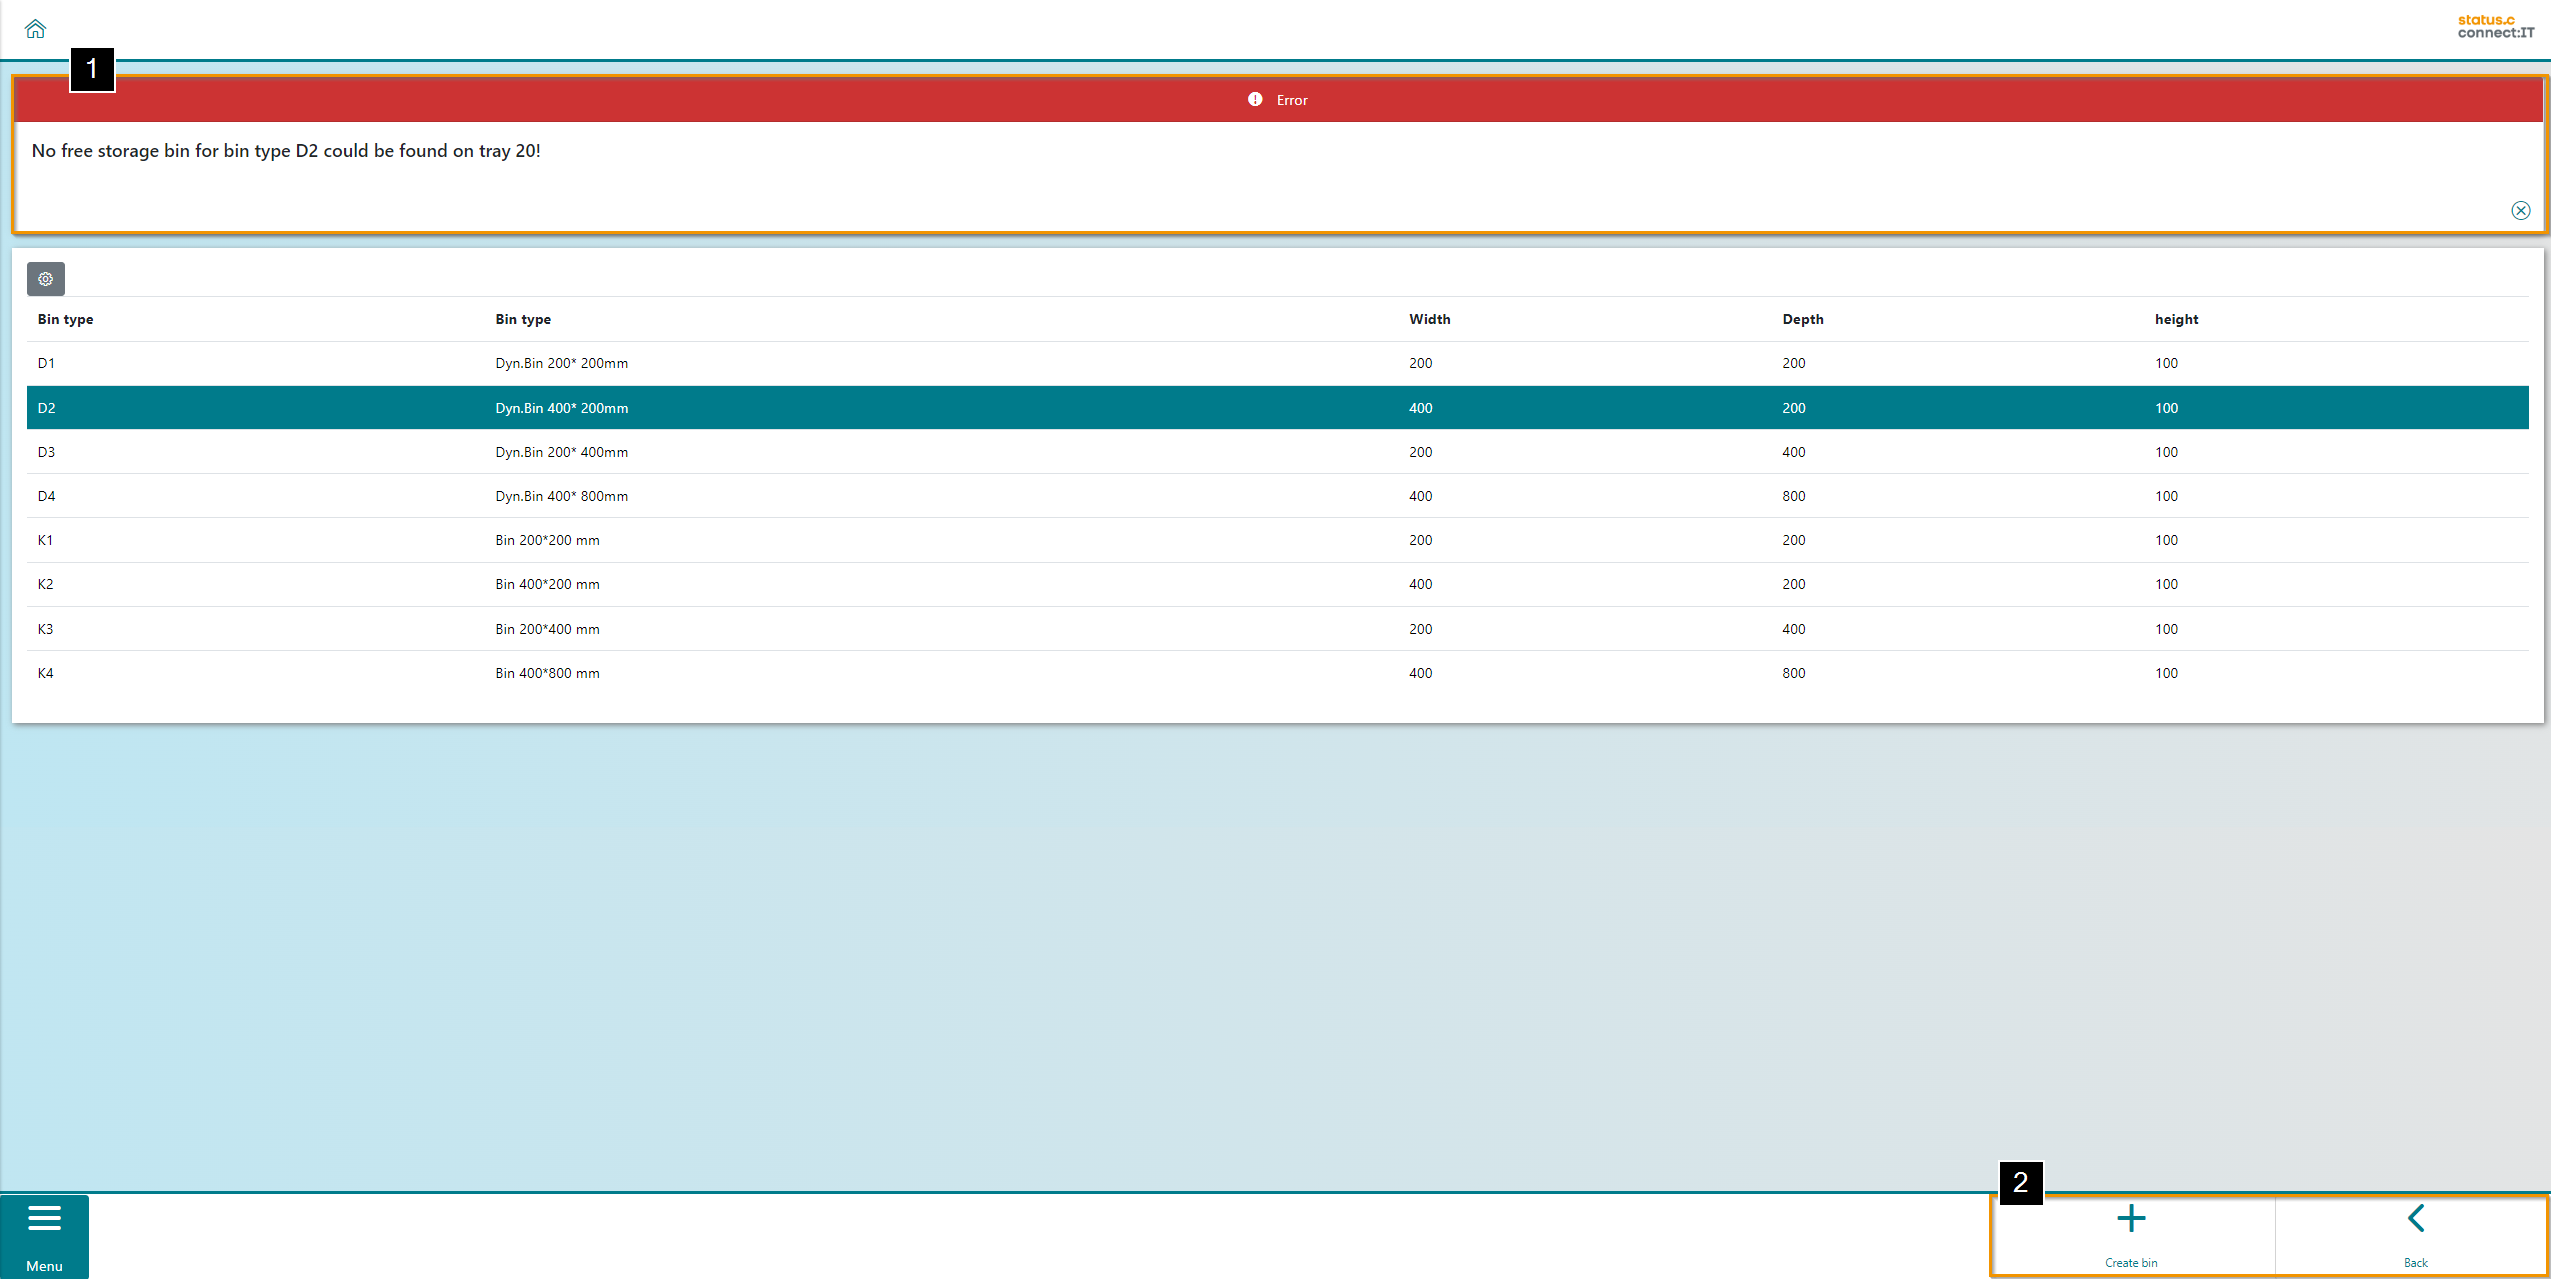
Task: Dismiss the error message with close icon
Action: (2520, 210)
